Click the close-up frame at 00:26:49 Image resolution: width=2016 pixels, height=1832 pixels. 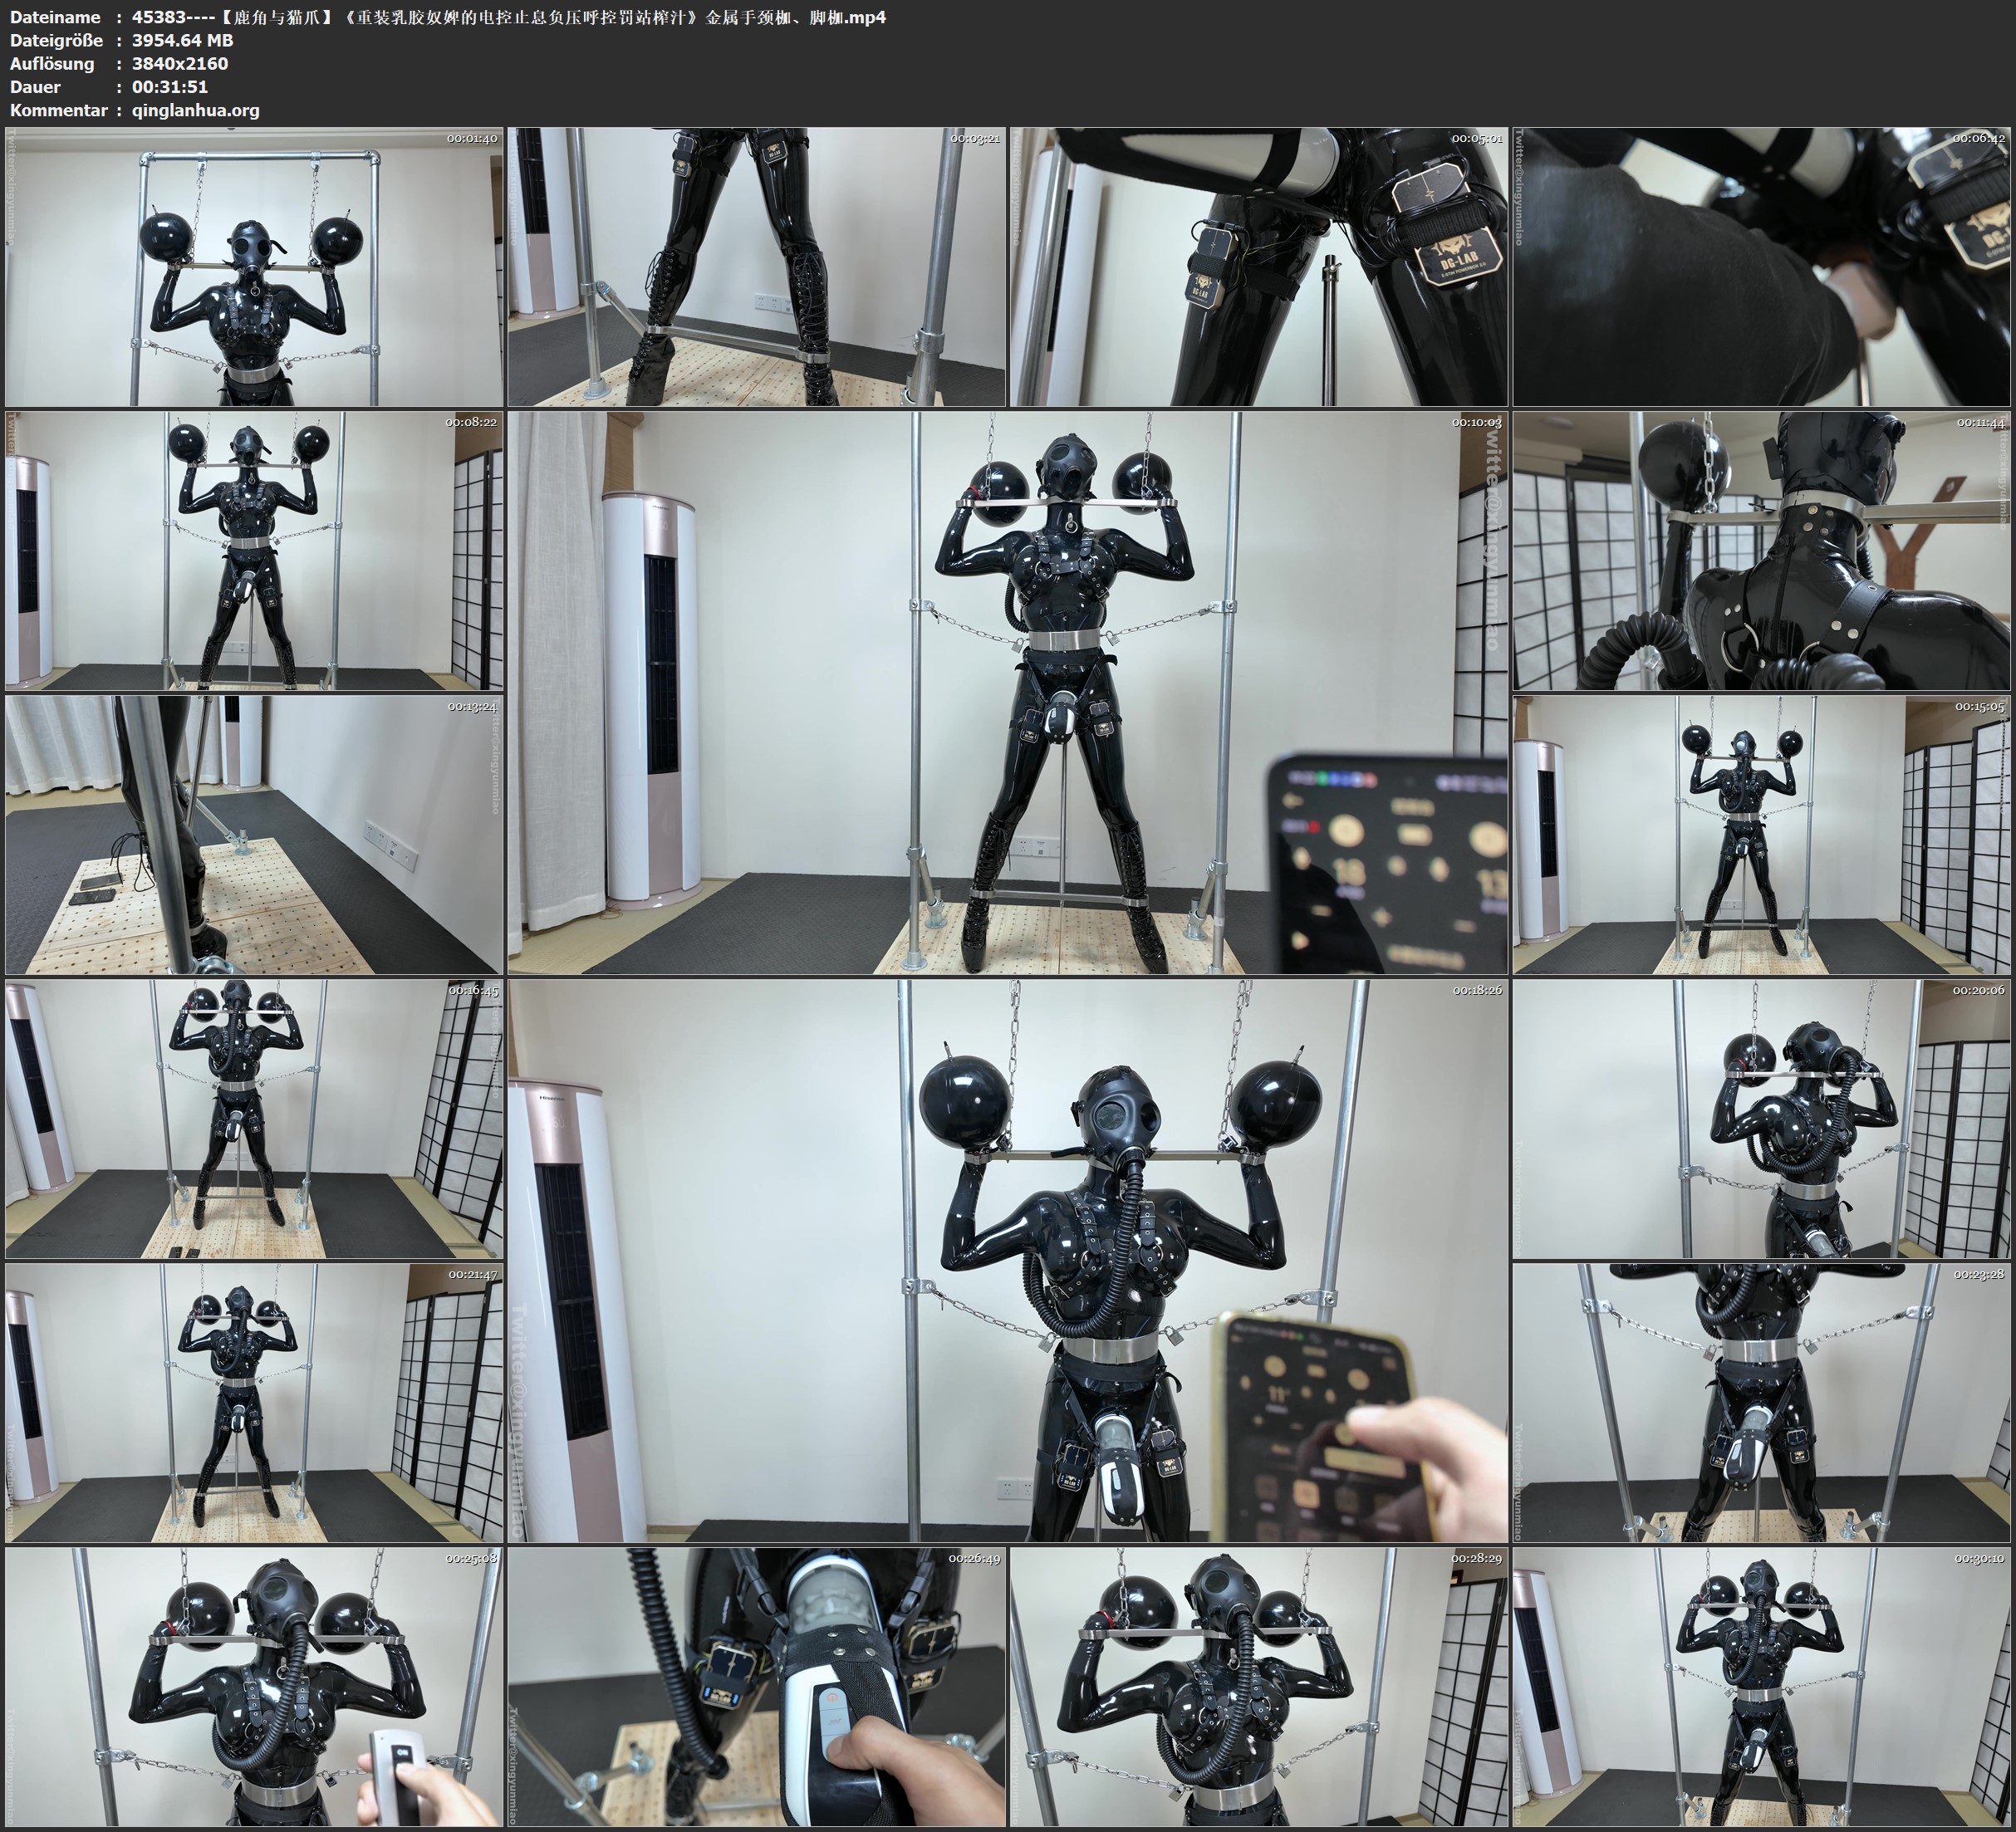757,1686
